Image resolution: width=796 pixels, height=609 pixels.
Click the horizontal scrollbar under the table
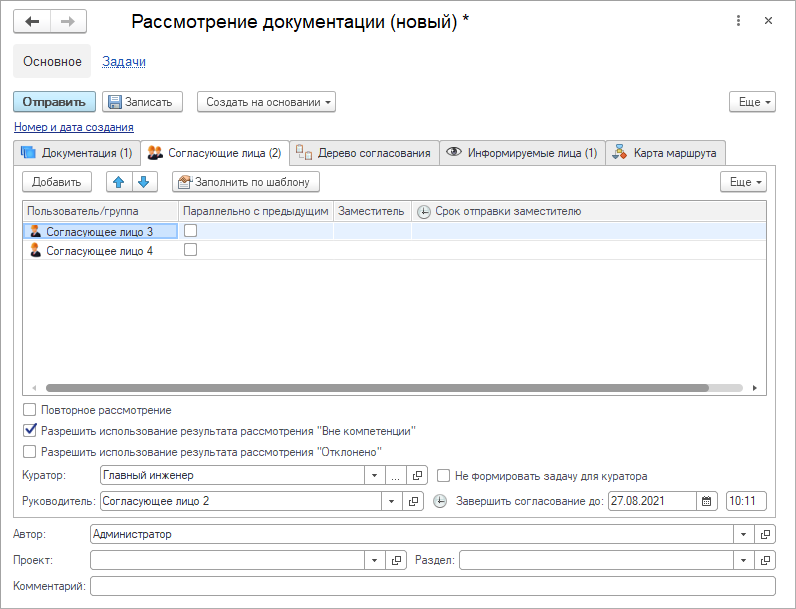tap(377, 388)
